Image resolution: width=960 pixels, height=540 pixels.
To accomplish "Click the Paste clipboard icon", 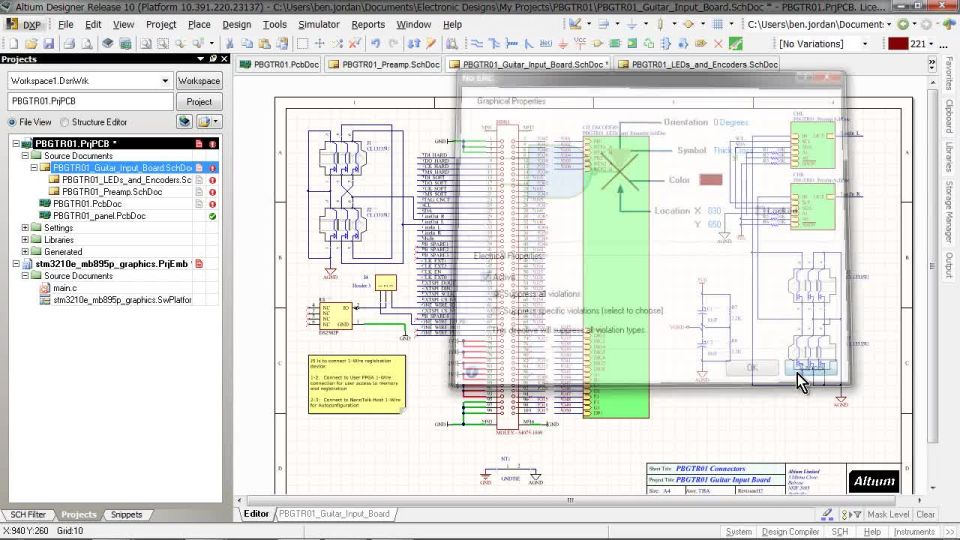I will pyautogui.click(x=264, y=44).
